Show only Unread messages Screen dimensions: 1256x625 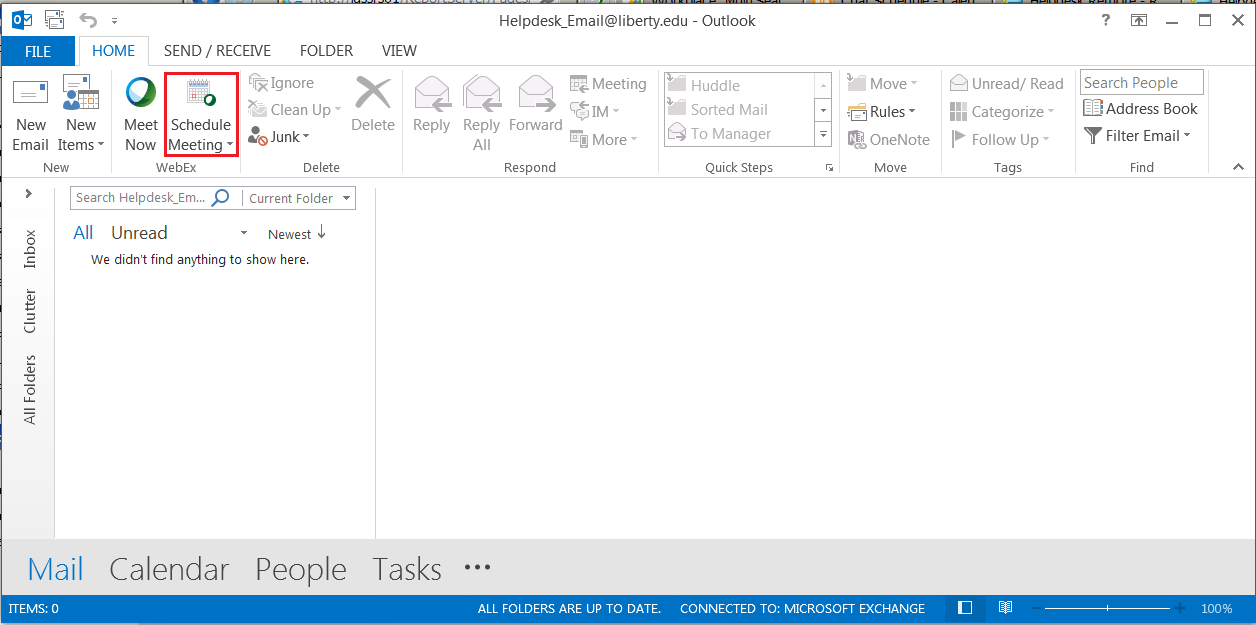pyautogui.click(x=139, y=233)
